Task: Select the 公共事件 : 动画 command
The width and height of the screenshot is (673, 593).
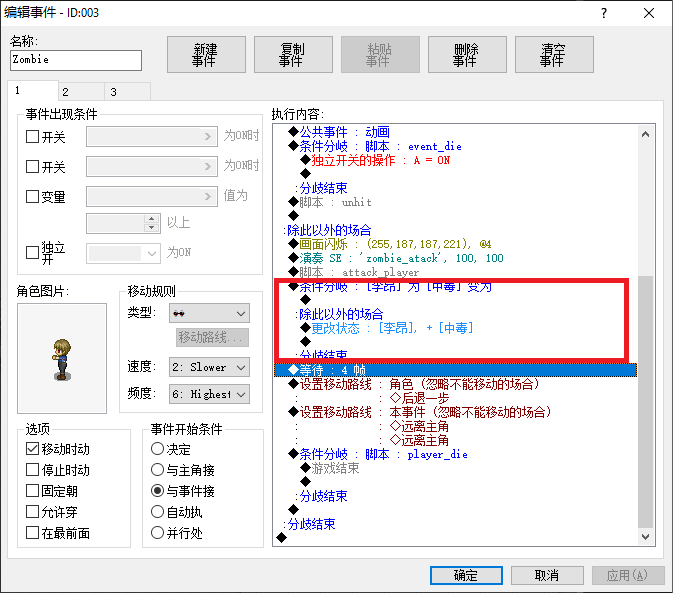Action: click(339, 132)
